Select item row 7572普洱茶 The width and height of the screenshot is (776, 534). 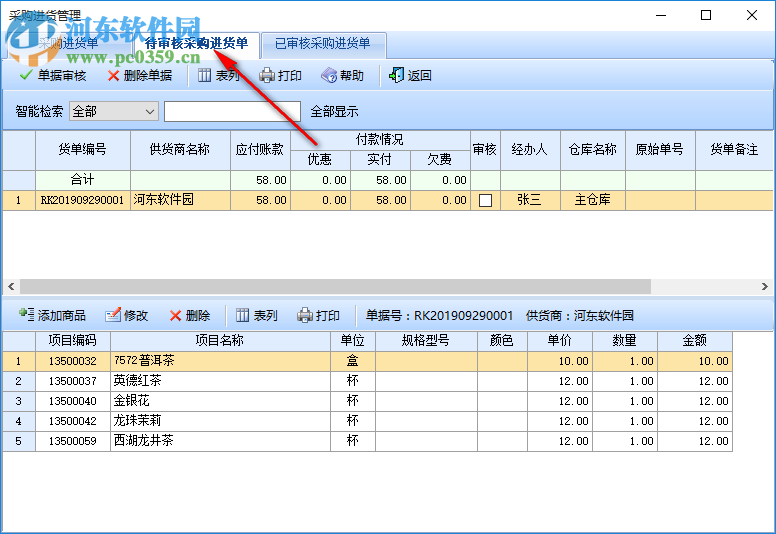click(367, 361)
